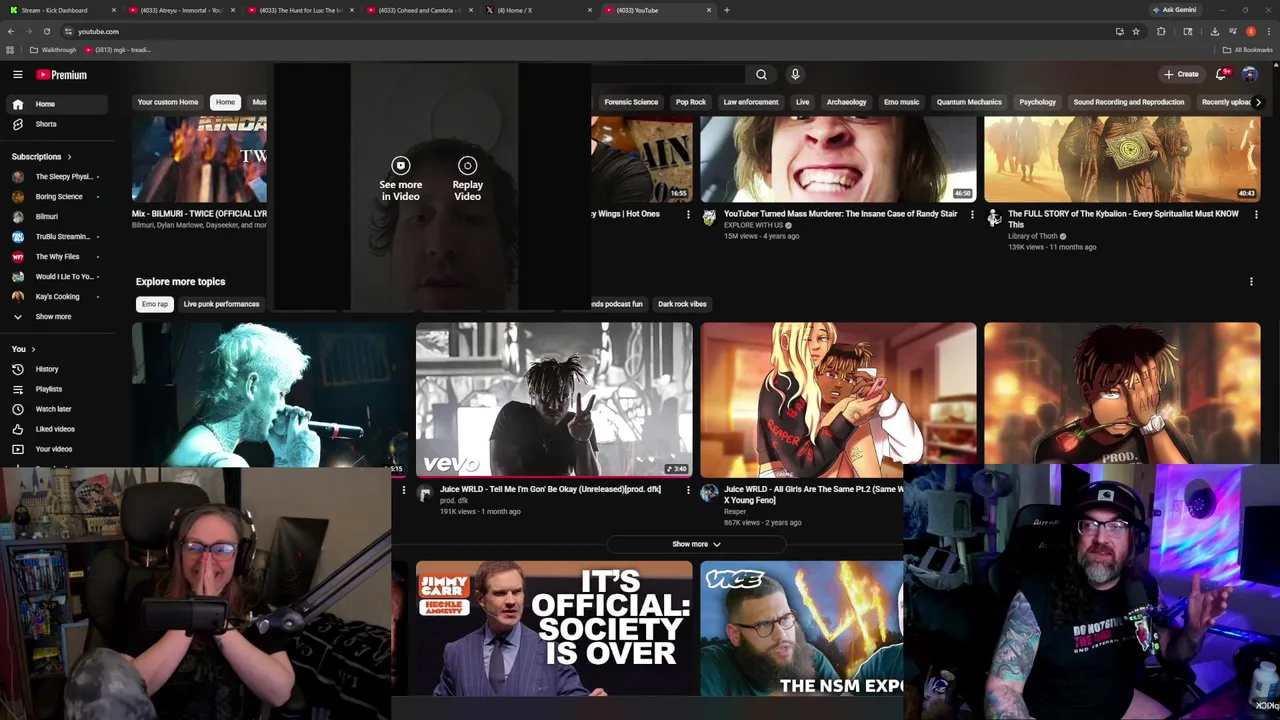
Task: Expand the Subscriptions section chevron
Action: tap(70, 157)
